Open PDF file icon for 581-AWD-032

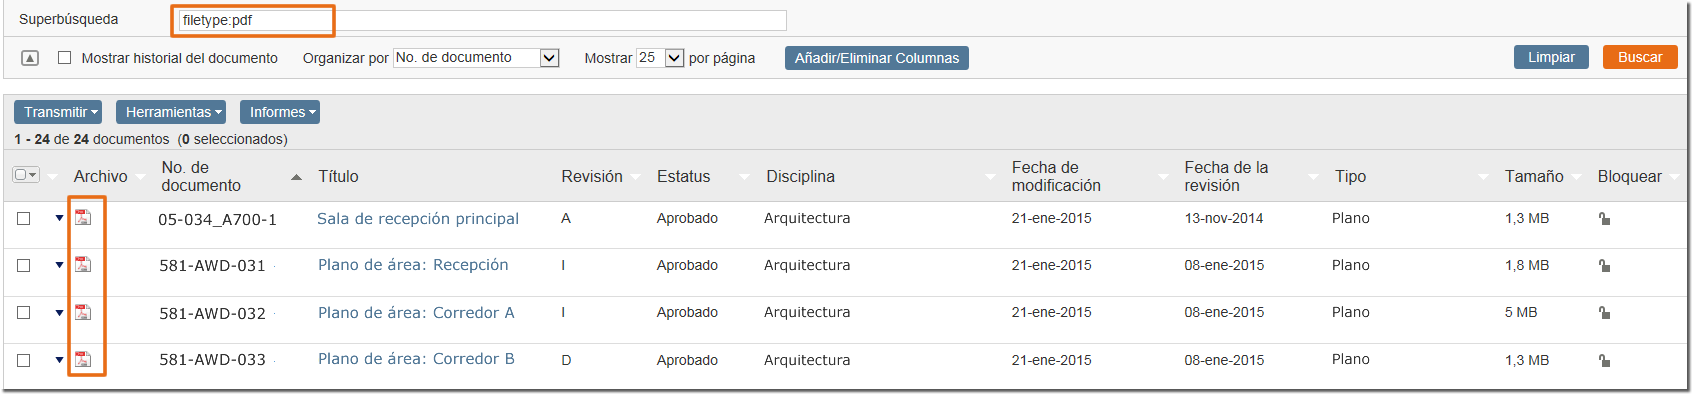point(83,312)
